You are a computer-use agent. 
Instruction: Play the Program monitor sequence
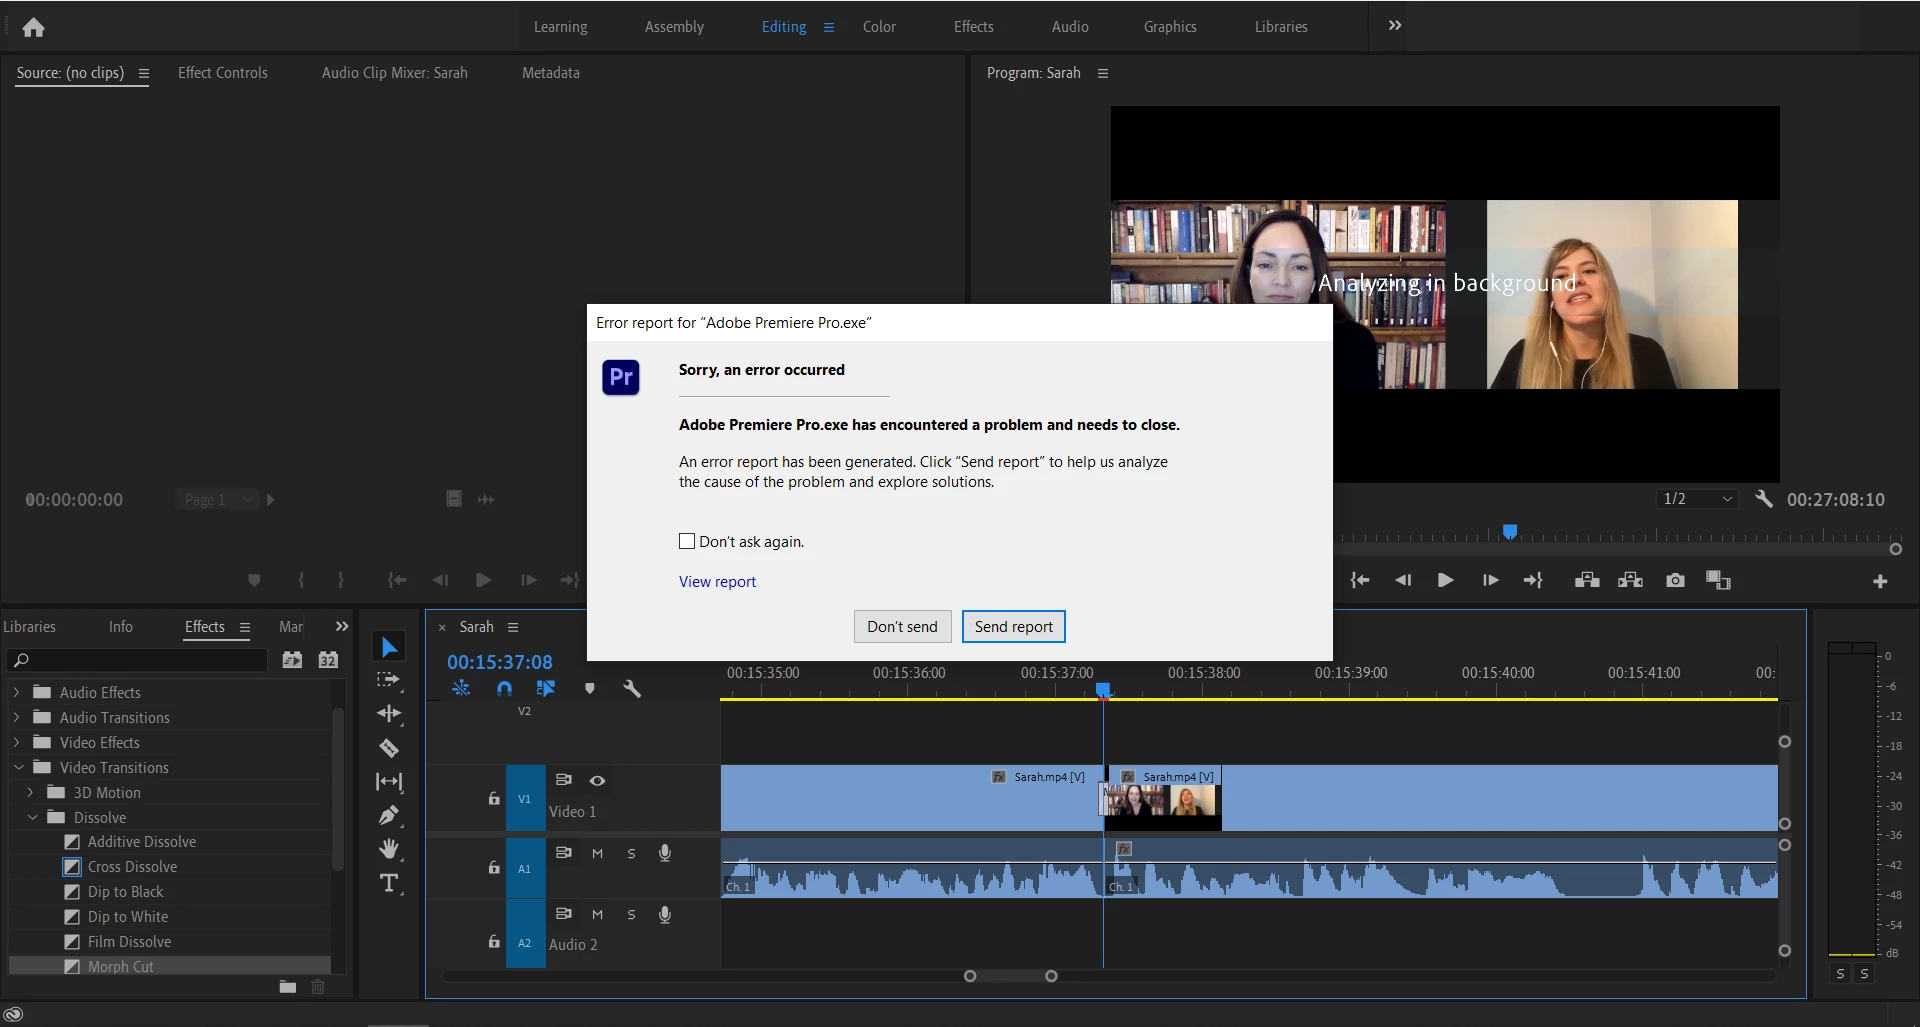1446,580
